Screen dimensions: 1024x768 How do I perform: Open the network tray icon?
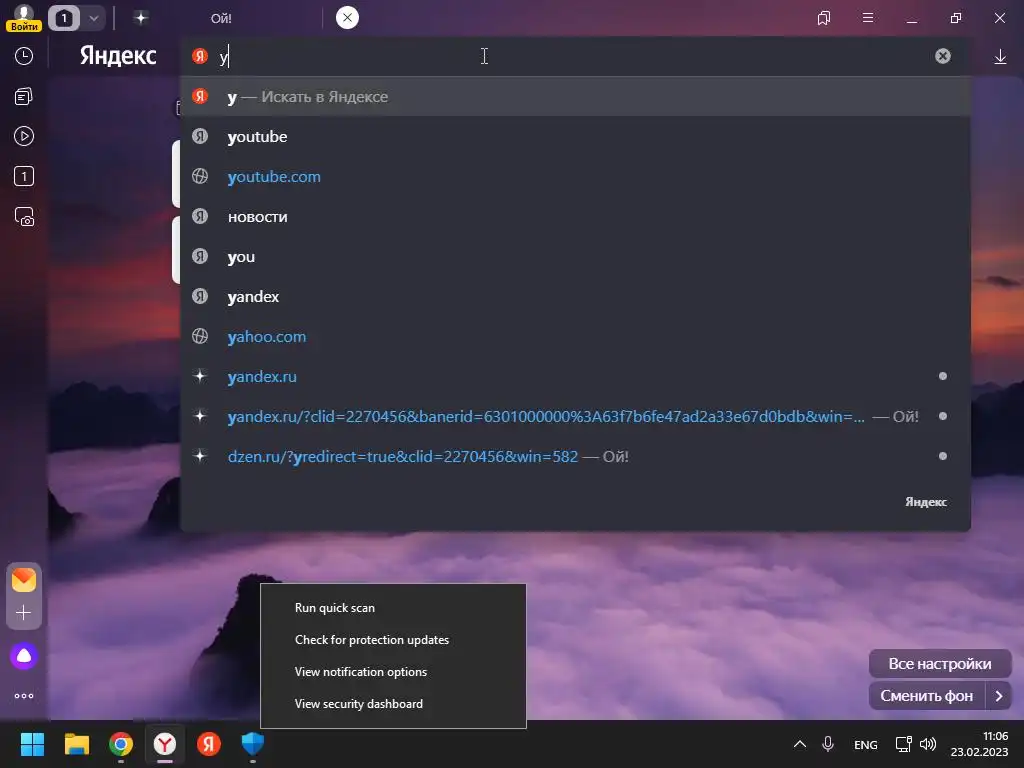(903, 744)
